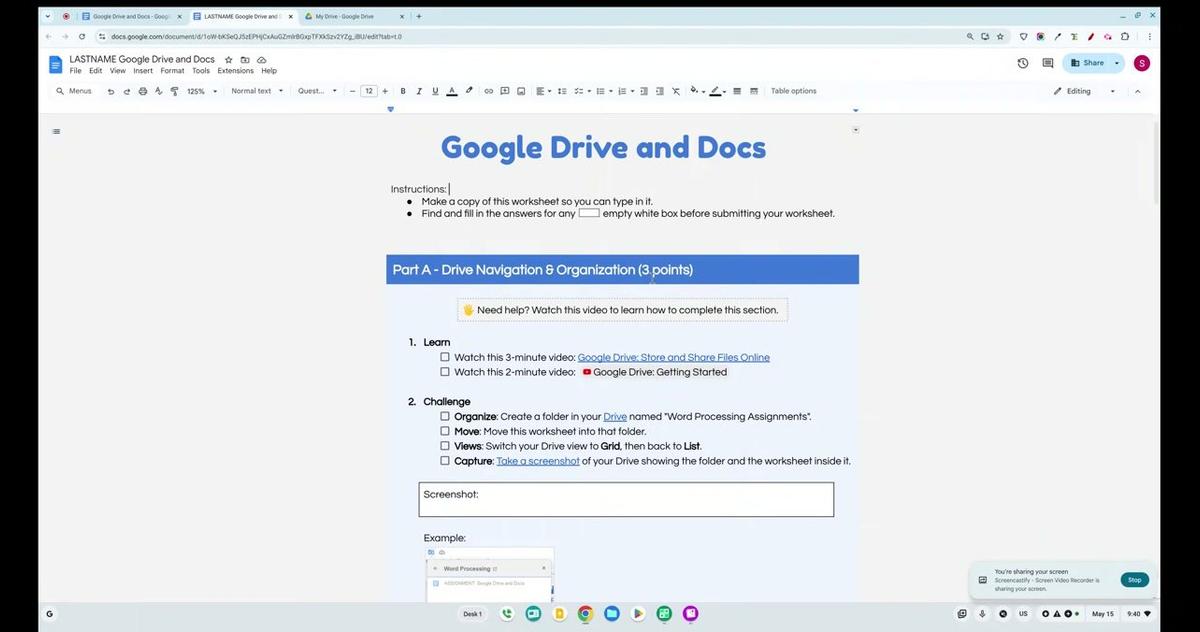Open the checklist options dropdown

(589, 91)
